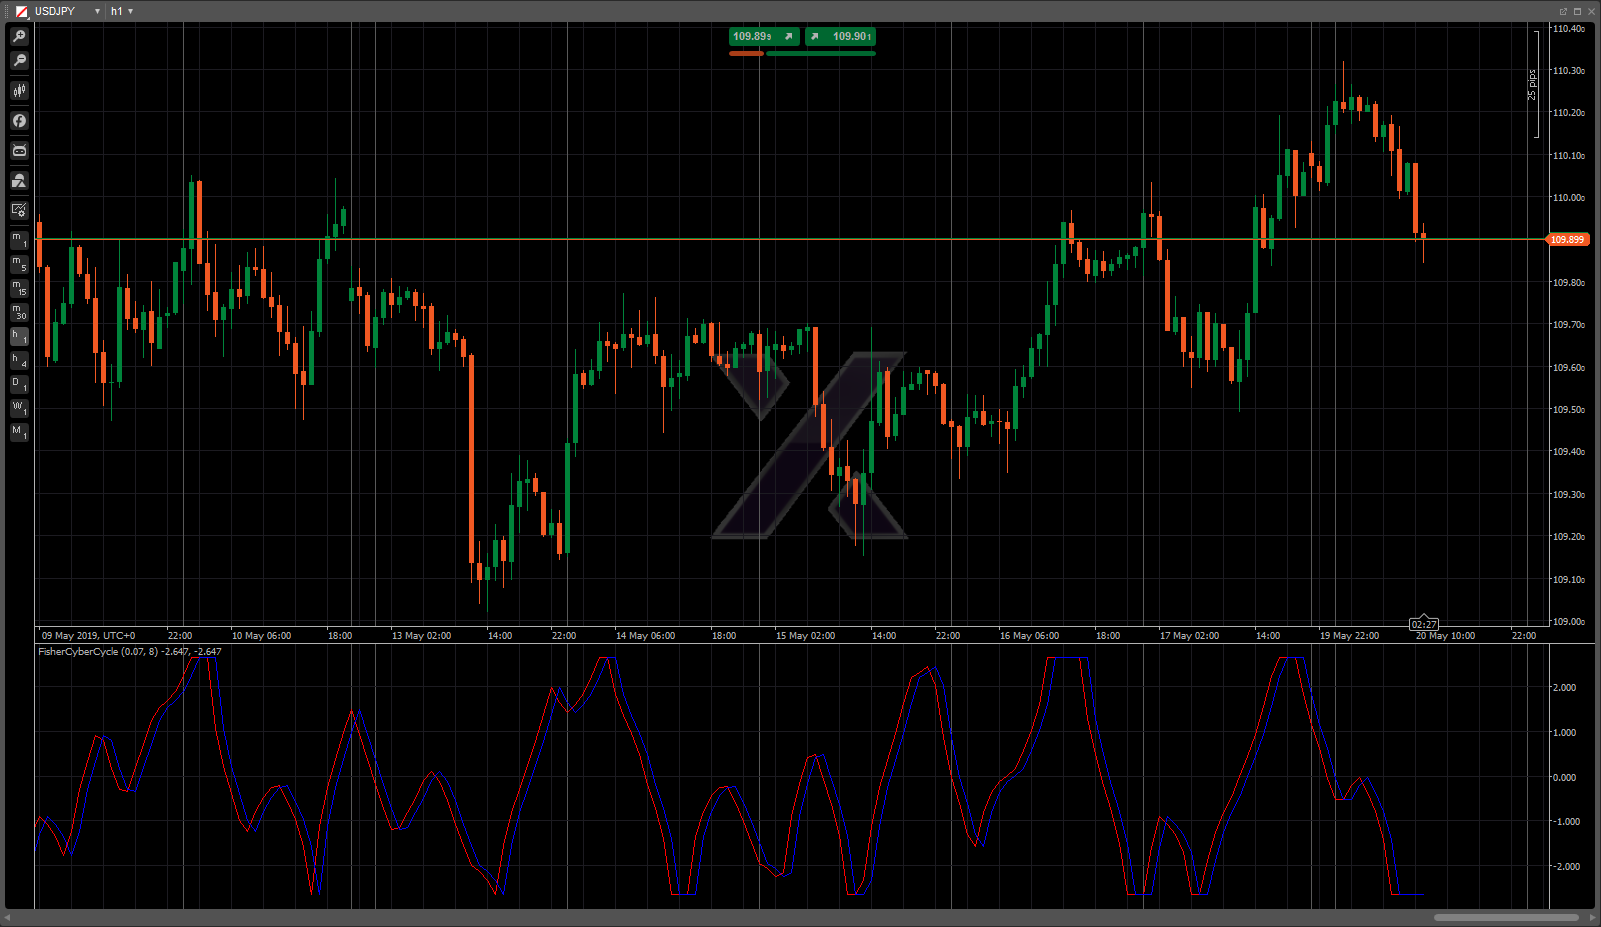Select the W1 weekly timeframe
This screenshot has width=1601, height=927.
pos(19,409)
